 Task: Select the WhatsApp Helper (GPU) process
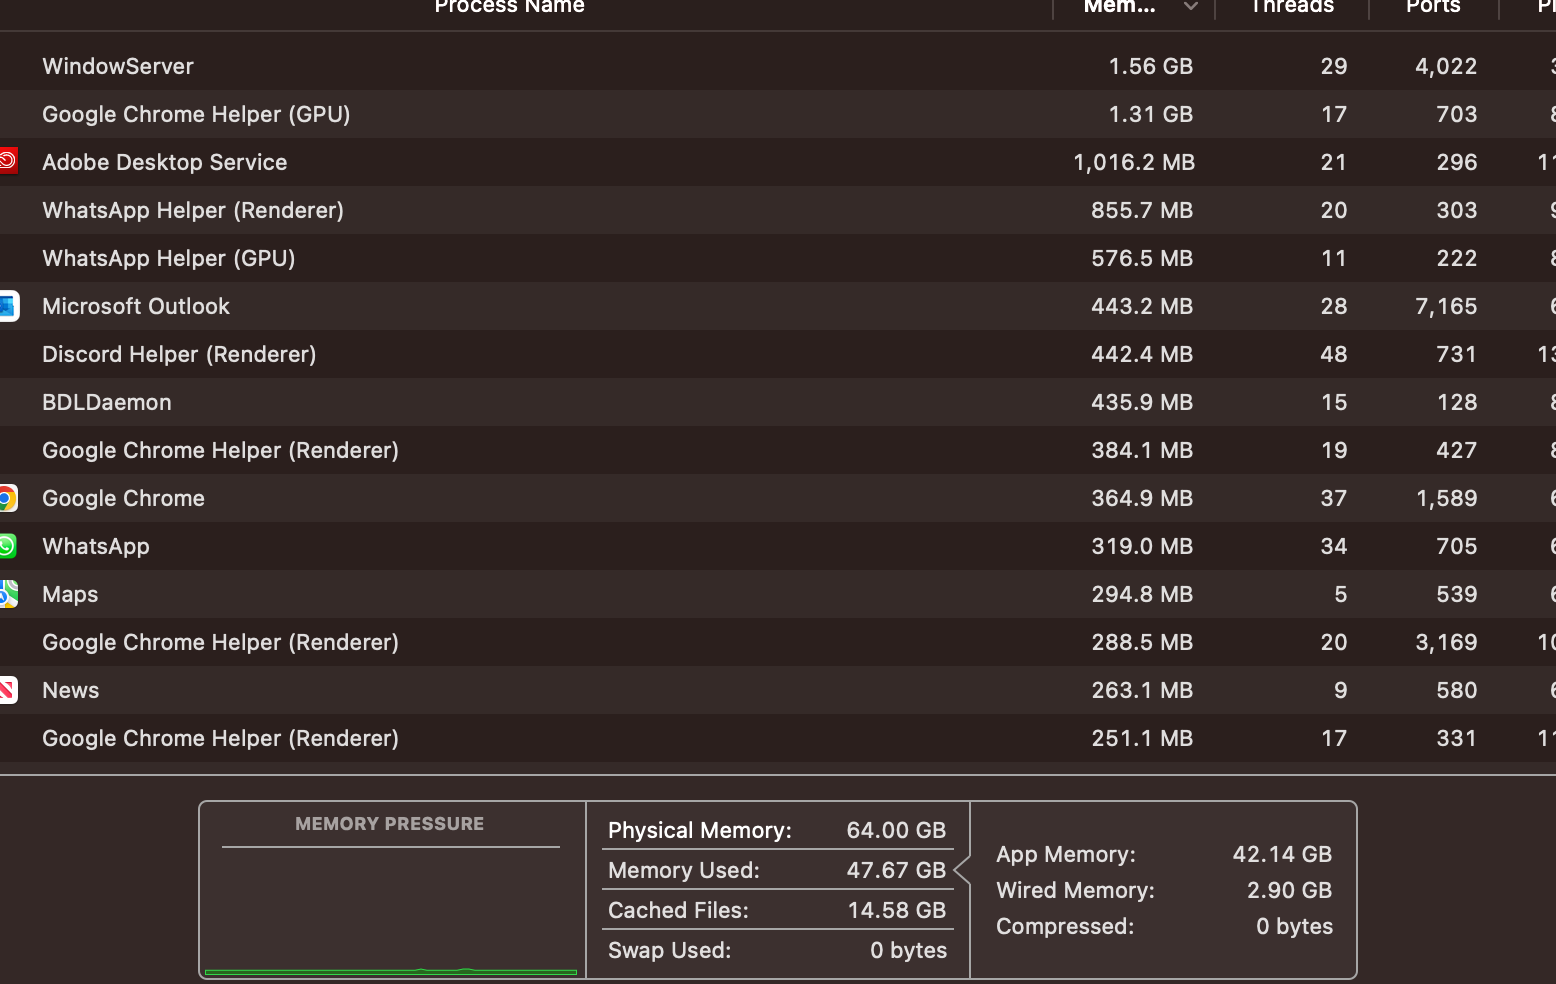(x=168, y=258)
